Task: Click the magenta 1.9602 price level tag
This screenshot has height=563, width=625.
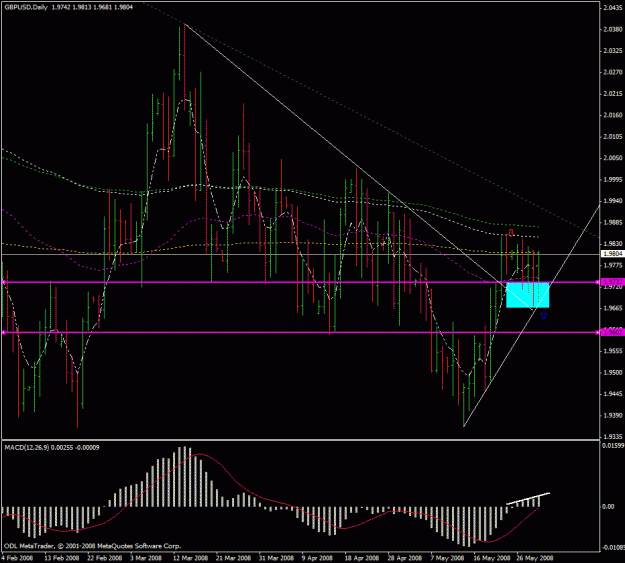Action: pyautogui.click(x=613, y=332)
